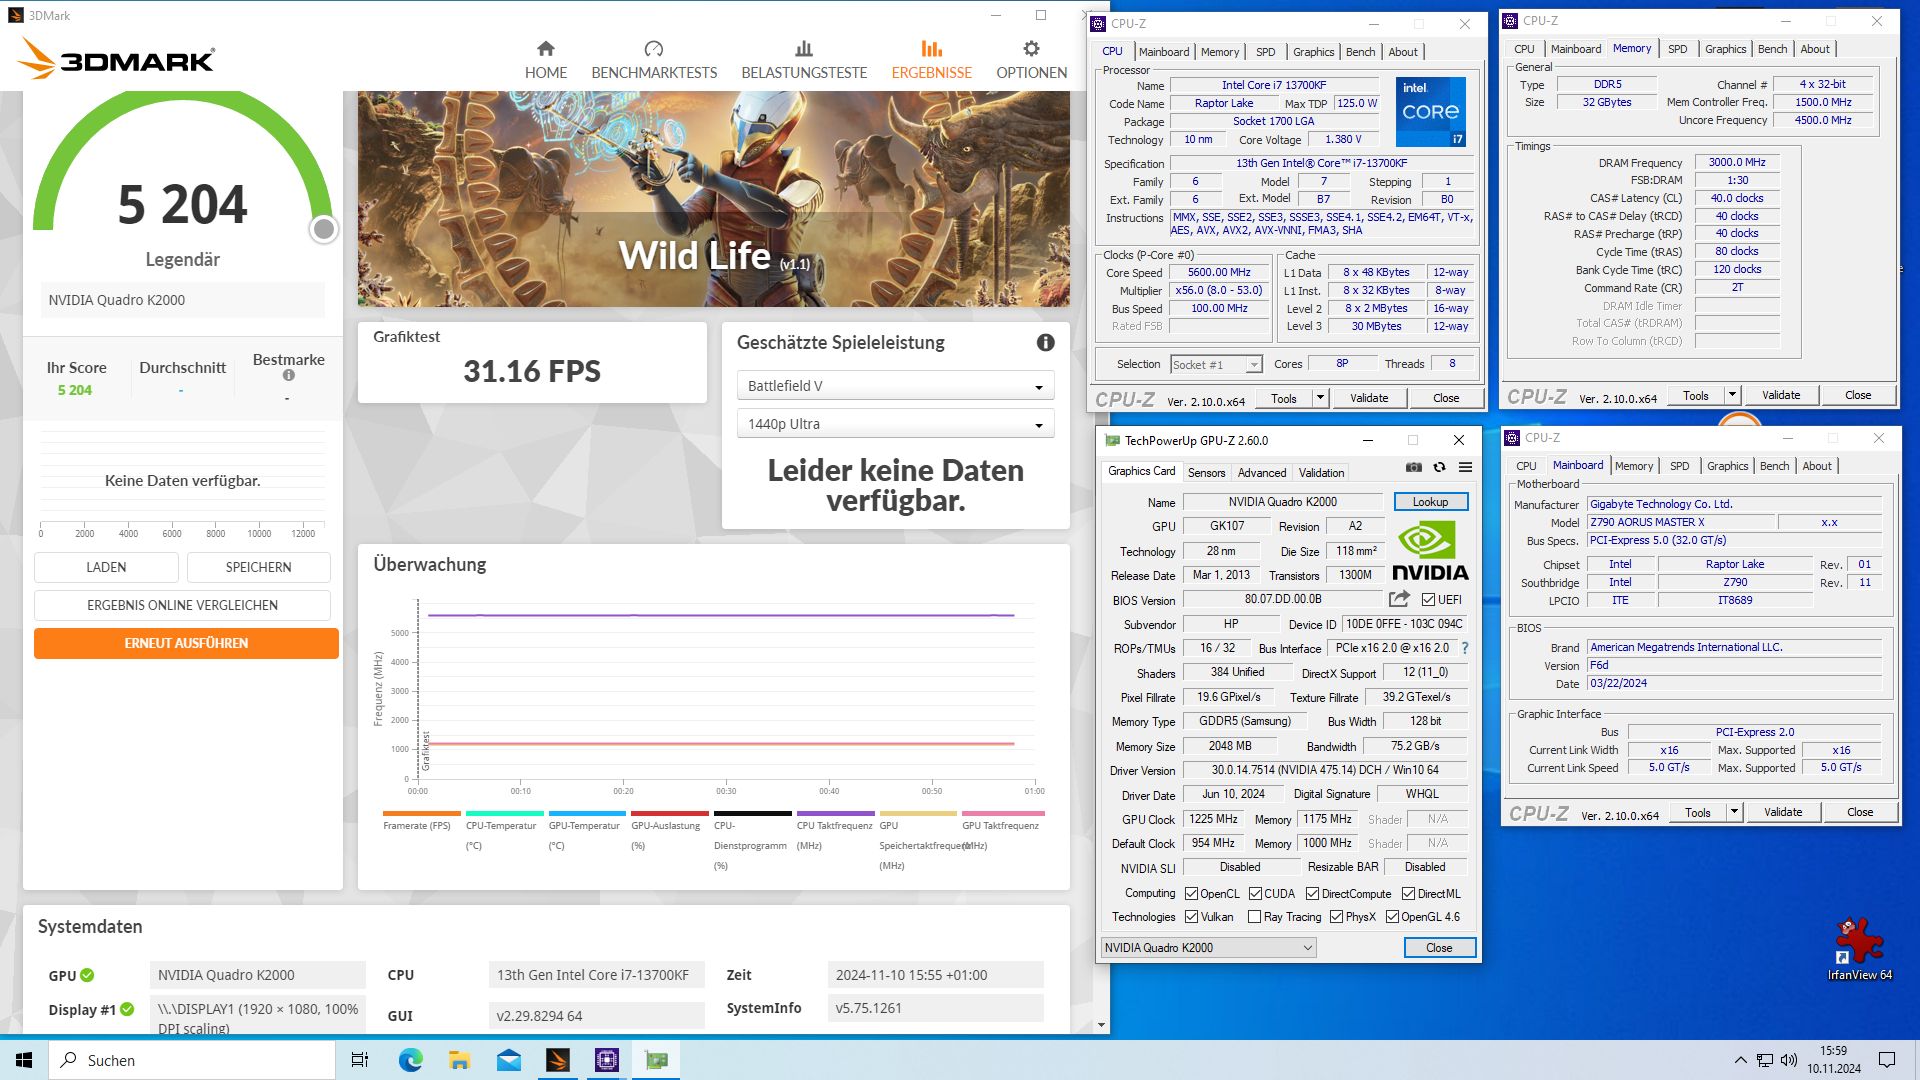Switch to CPU-Z via taskbar icon
Image resolution: width=1920 pixels, height=1080 pixels.
(x=607, y=1060)
